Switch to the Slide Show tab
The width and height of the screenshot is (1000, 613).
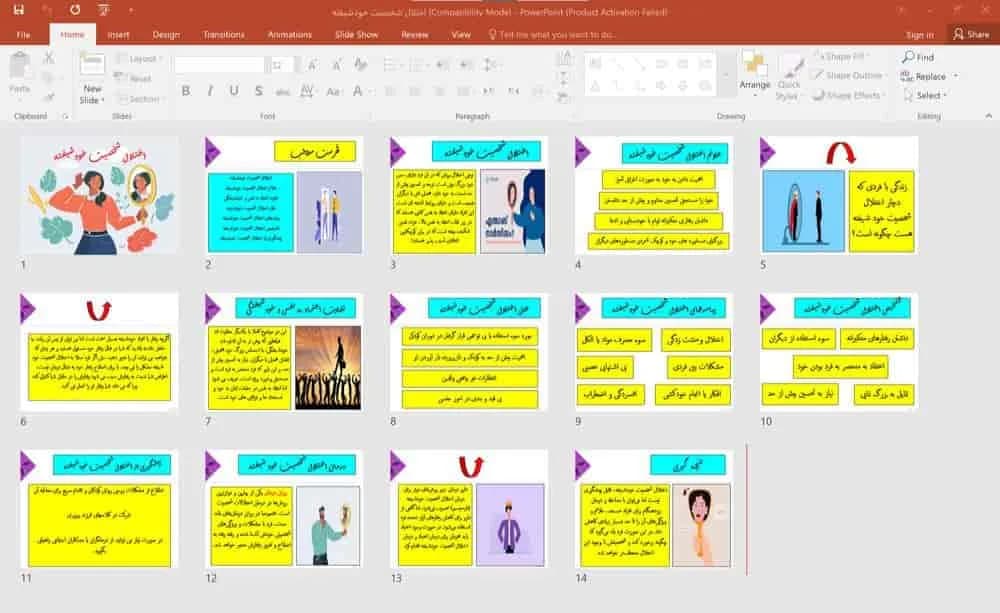click(357, 34)
